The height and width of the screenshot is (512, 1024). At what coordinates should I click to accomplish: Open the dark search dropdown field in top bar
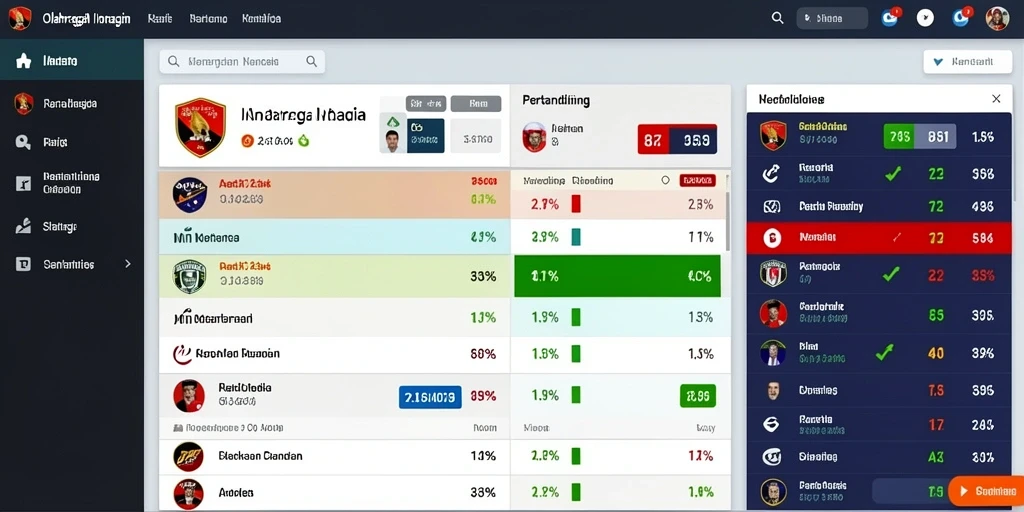(832, 18)
